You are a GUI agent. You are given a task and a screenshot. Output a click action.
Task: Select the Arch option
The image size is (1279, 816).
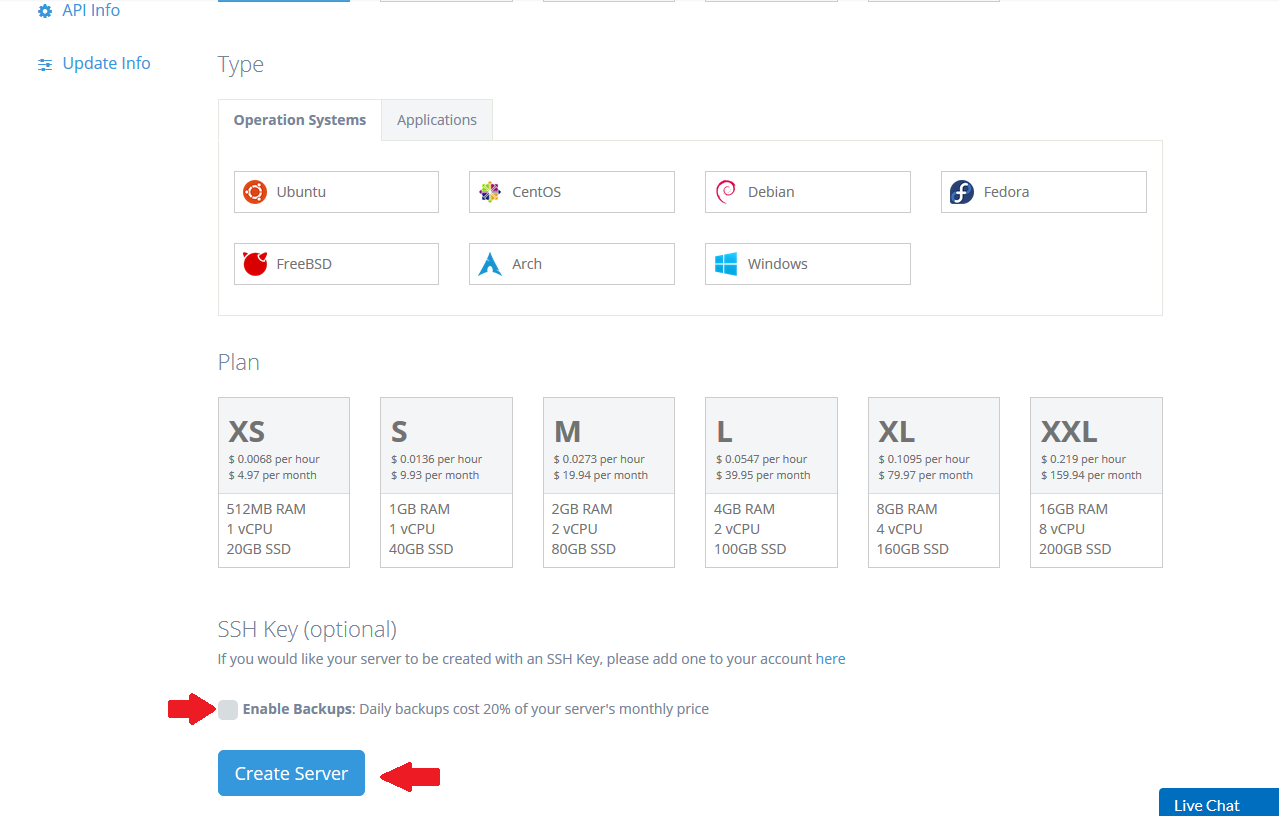[x=572, y=264]
